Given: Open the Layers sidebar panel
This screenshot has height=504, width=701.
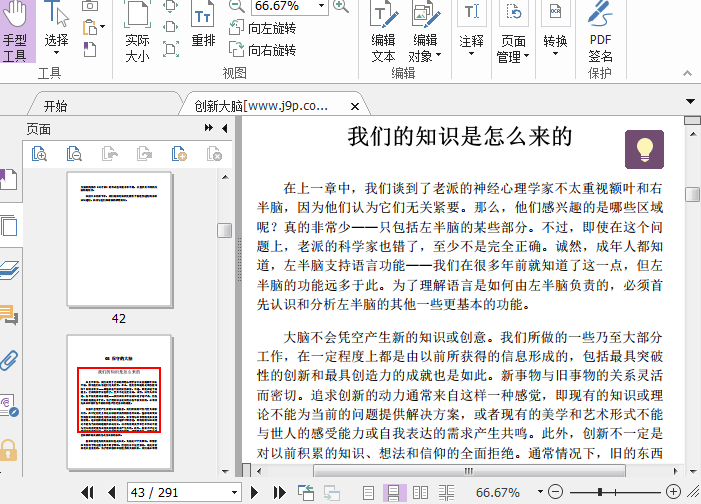Looking at the screenshot, I should (x=9, y=270).
